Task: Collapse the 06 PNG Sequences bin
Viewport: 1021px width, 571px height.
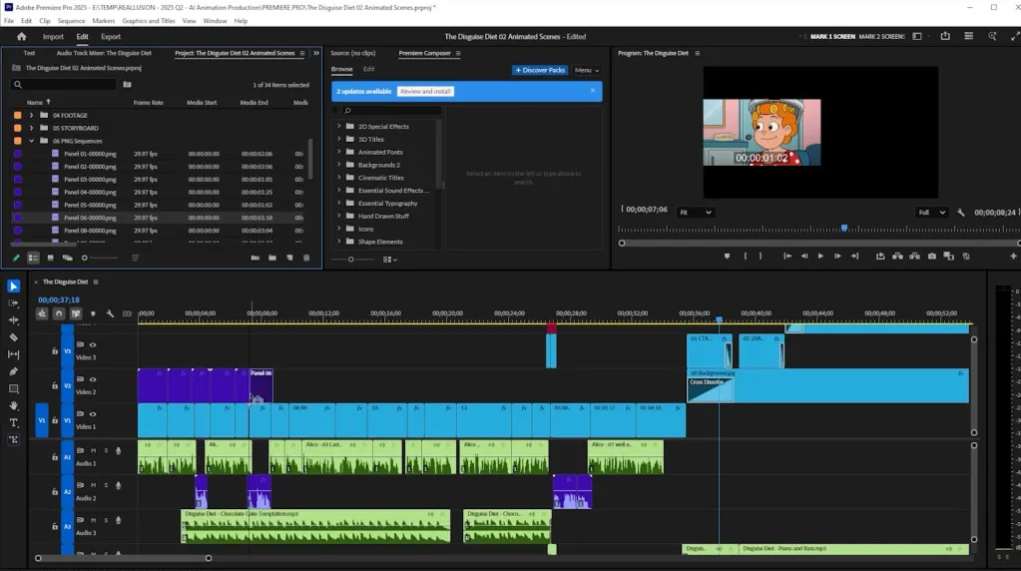Action: (31, 141)
